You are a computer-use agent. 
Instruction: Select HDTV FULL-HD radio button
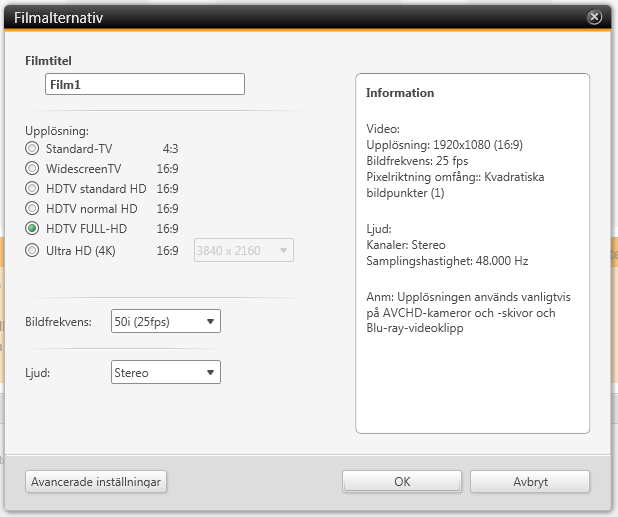tap(32, 229)
